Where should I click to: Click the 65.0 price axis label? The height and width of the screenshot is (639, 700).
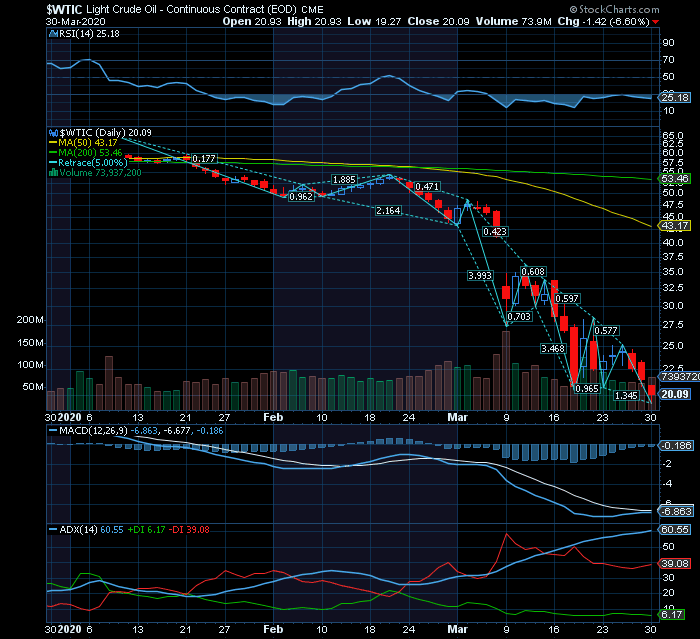[673, 135]
